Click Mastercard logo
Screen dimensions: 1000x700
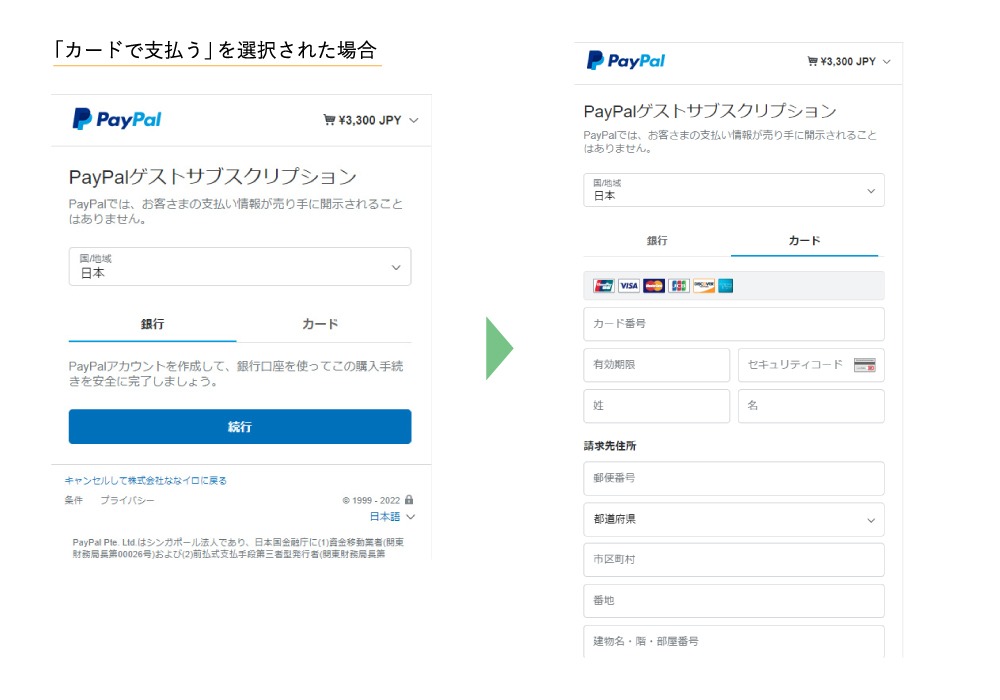click(654, 286)
